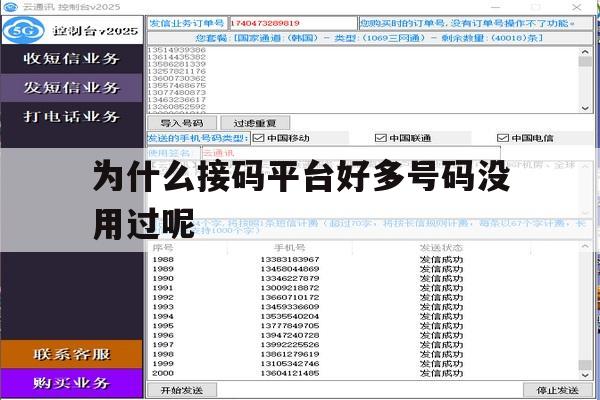Viewport: 600px width, 400px height.
Task: Click down arrow of results table scrollbar
Action: pos(585,375)
